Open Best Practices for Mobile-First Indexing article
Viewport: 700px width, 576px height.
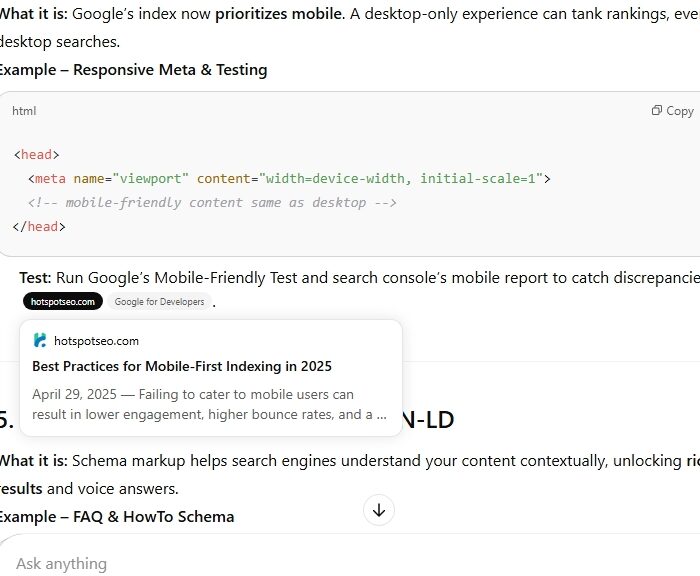pyautogui.click(x=182, y=366)
